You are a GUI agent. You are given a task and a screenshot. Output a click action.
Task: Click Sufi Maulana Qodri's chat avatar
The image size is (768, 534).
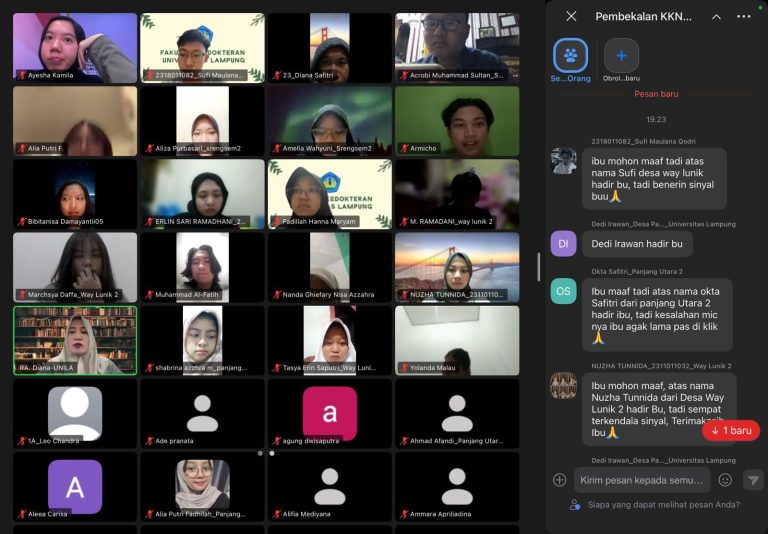click(564, 161)
